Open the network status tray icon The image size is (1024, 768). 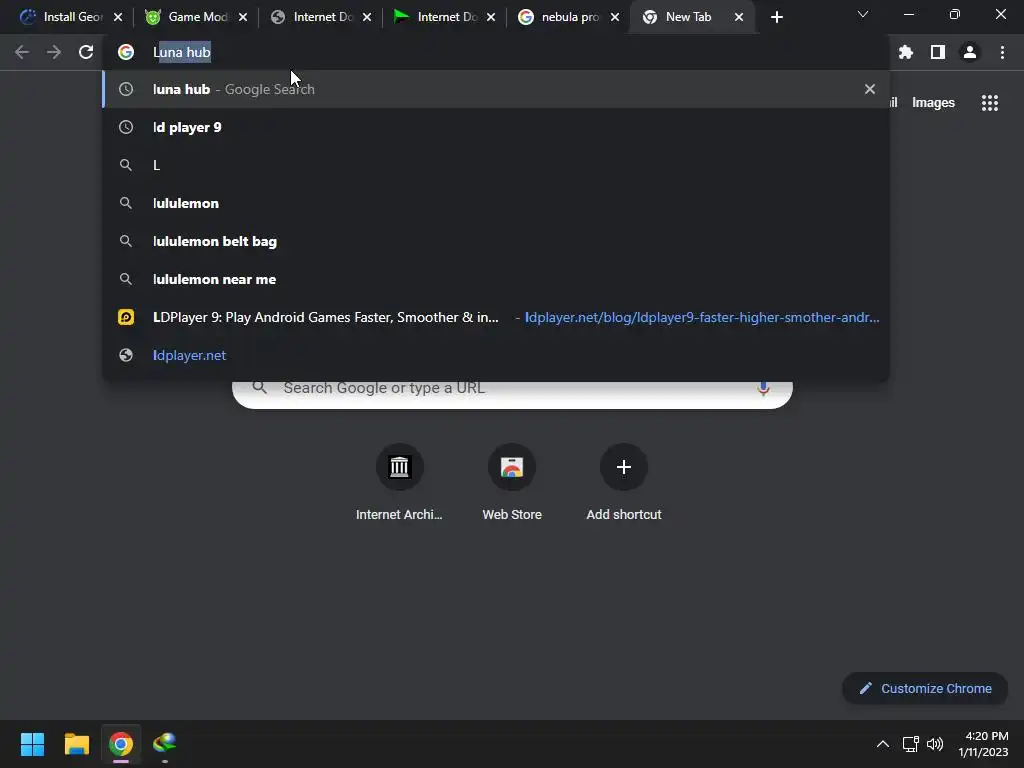[910, 744]
